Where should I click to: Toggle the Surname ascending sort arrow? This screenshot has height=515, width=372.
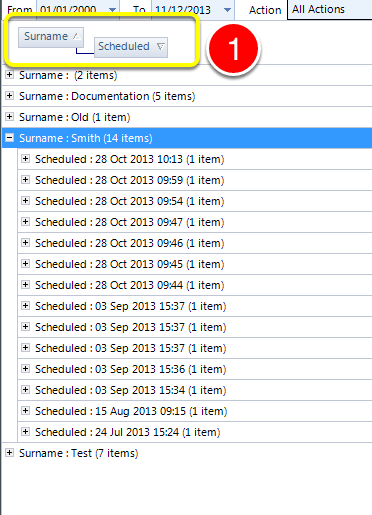[x=76, y=36]
